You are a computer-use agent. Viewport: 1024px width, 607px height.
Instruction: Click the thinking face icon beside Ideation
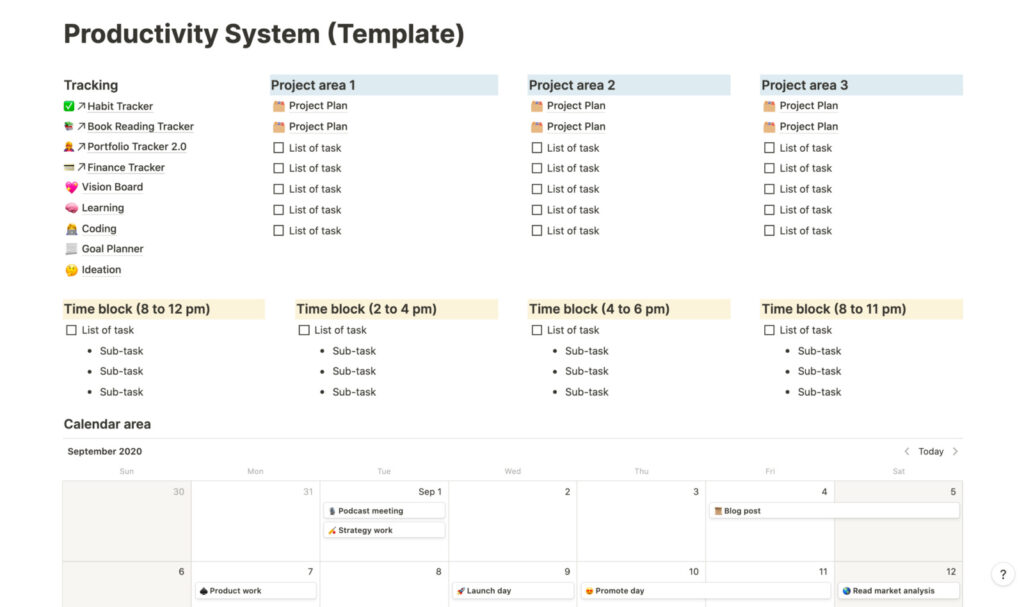(70, 270)
